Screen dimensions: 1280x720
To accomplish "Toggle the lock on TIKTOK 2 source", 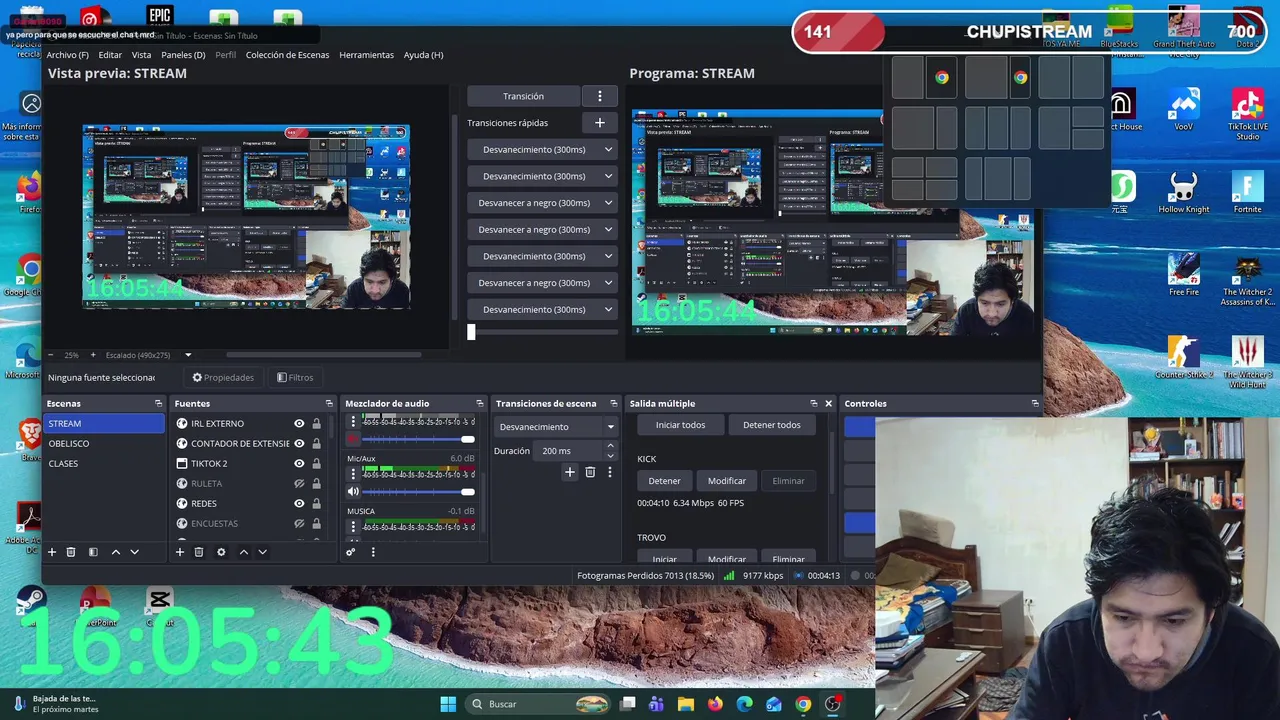I will 316,463.
